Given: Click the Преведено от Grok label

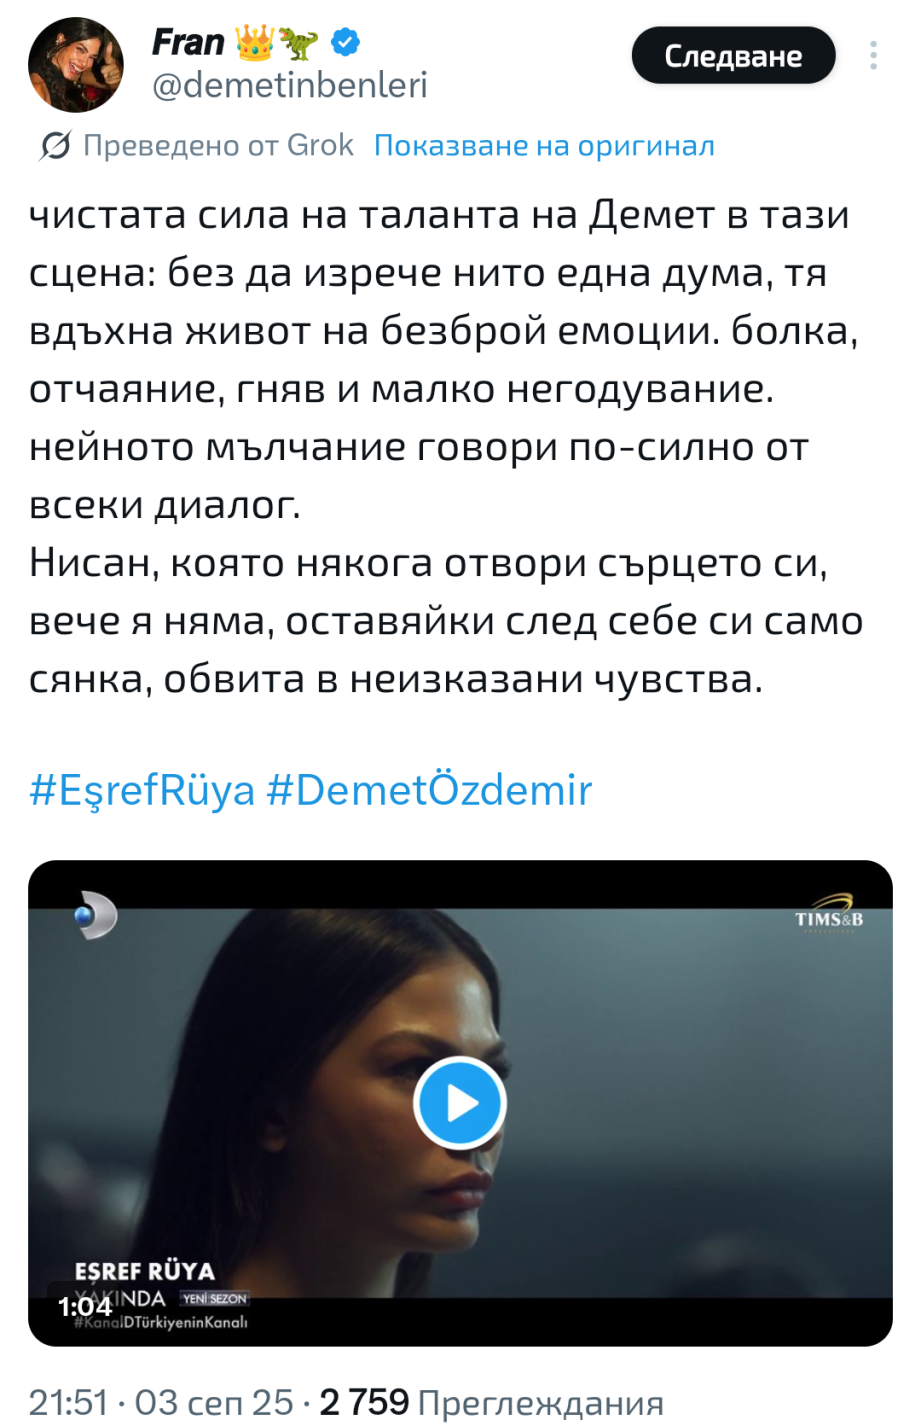Looking at the screenshot, I should click(x=218, y=146).
